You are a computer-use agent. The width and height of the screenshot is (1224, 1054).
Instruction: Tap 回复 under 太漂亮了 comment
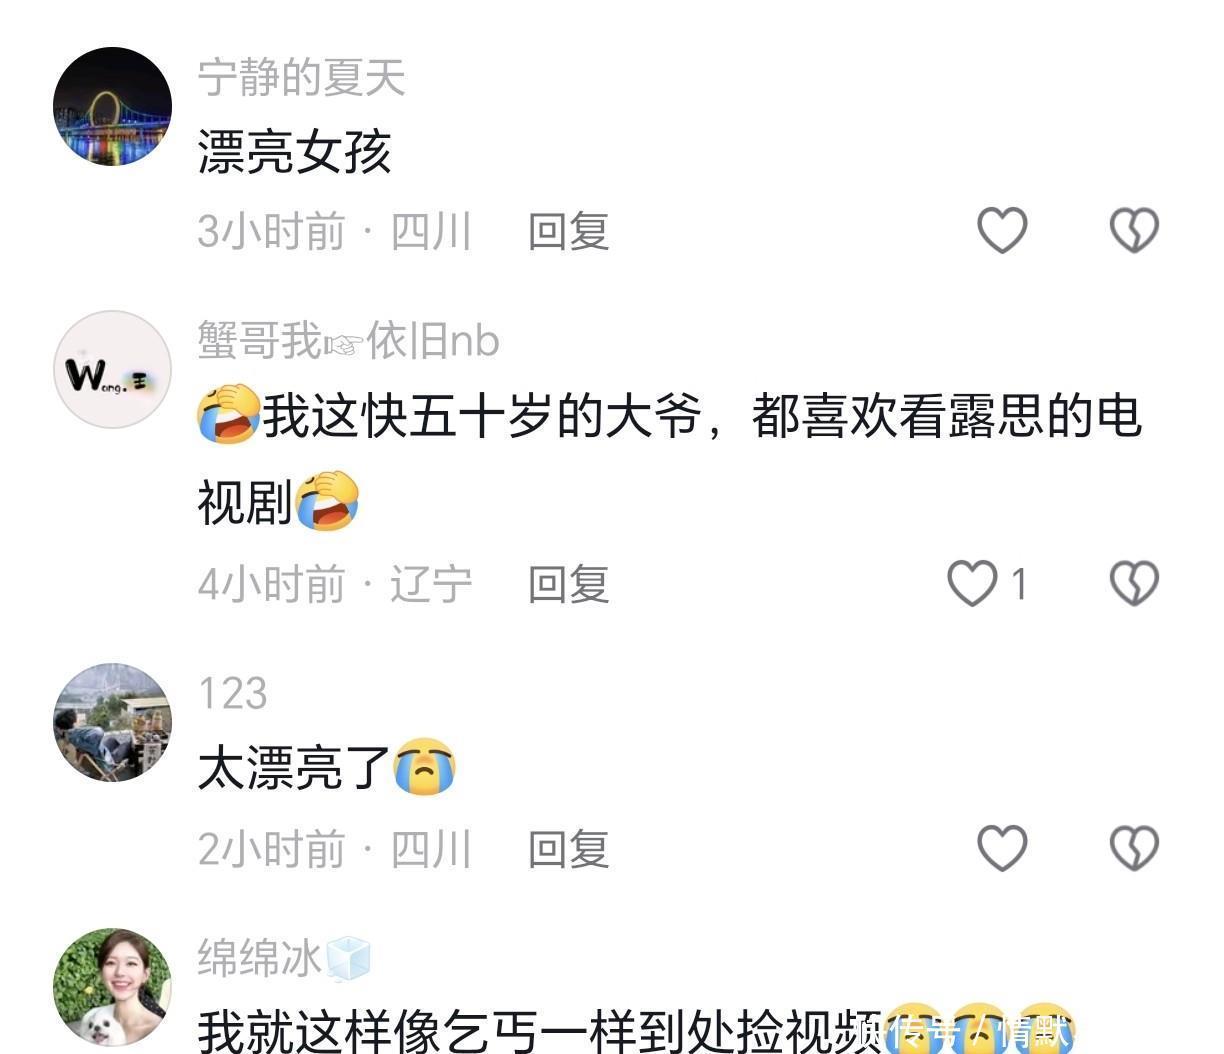[569, 849]
